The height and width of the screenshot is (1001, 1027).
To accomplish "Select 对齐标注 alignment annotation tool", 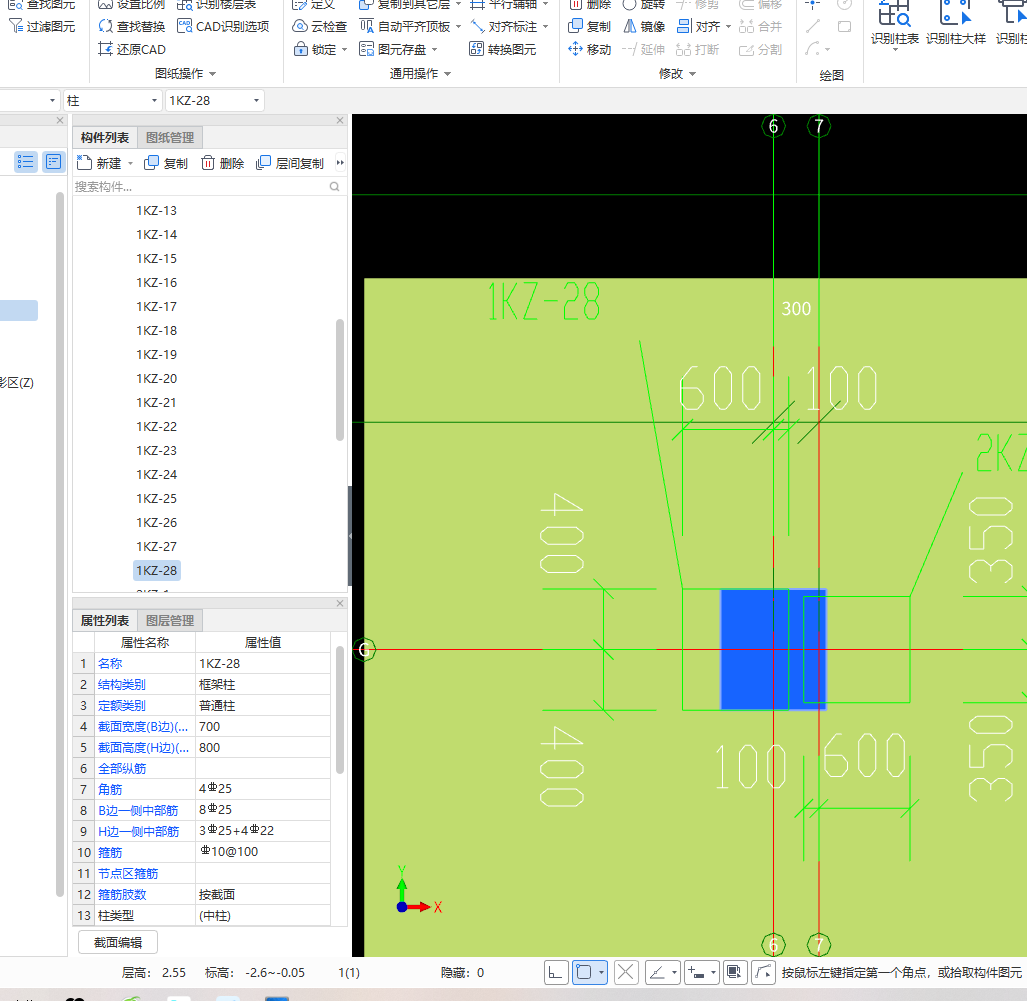I will [x=504, y=26].
